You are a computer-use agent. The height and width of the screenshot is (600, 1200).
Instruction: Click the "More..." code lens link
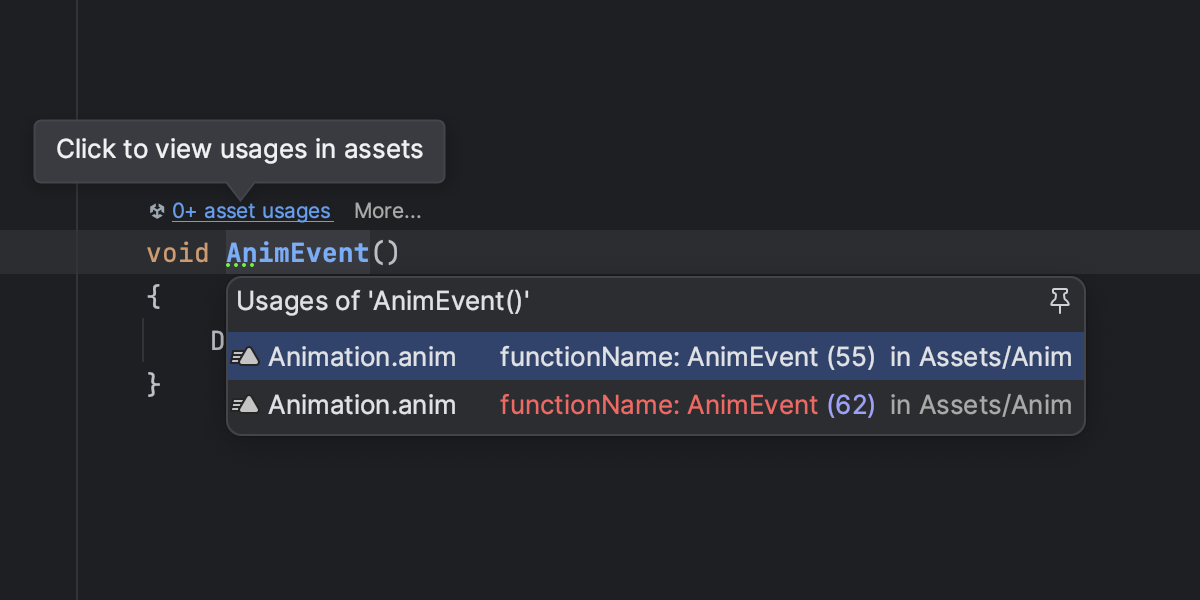pos(388,211)
